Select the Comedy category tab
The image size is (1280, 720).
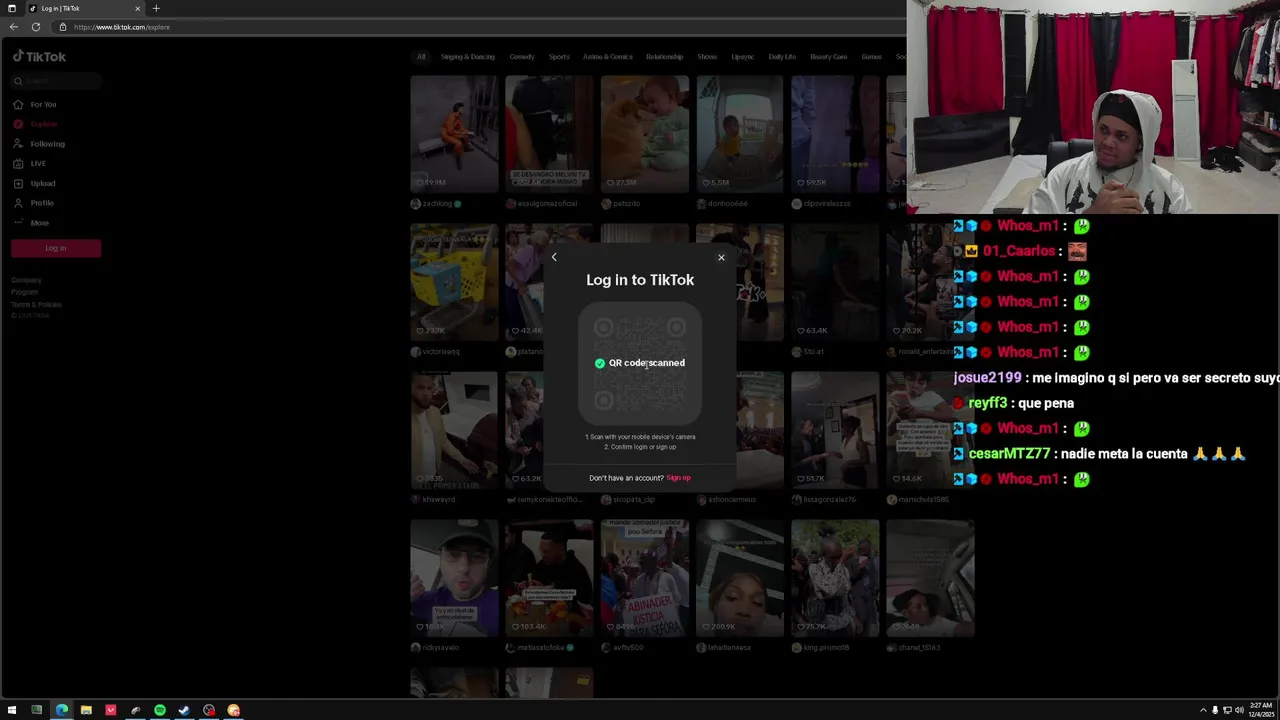[522, 57]
